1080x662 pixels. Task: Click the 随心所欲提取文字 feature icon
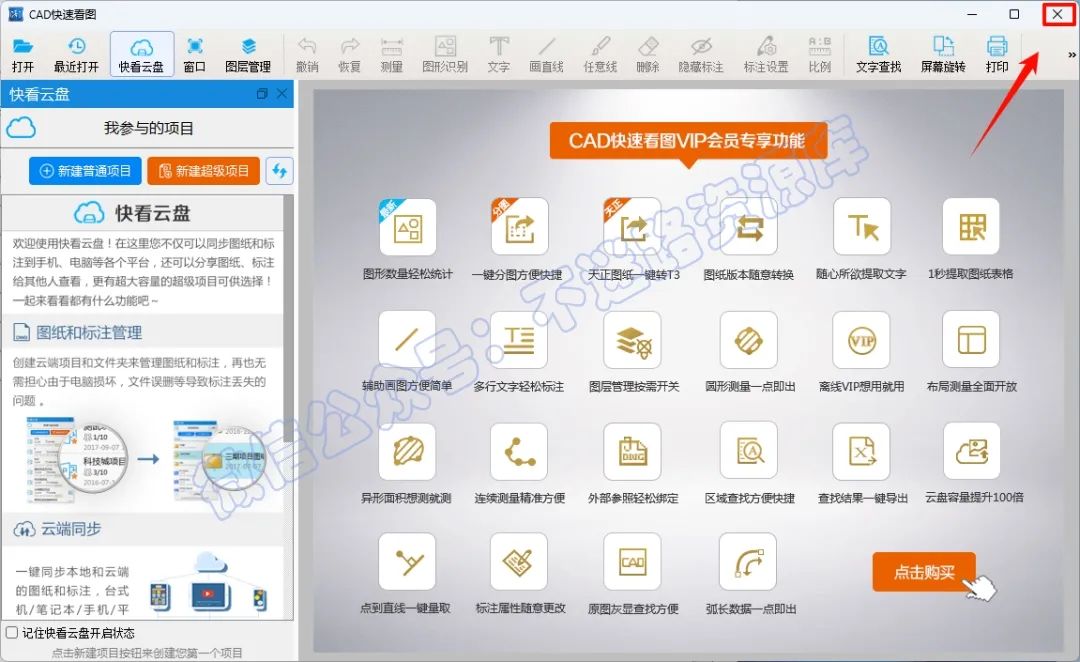click(x=862, y=227)
